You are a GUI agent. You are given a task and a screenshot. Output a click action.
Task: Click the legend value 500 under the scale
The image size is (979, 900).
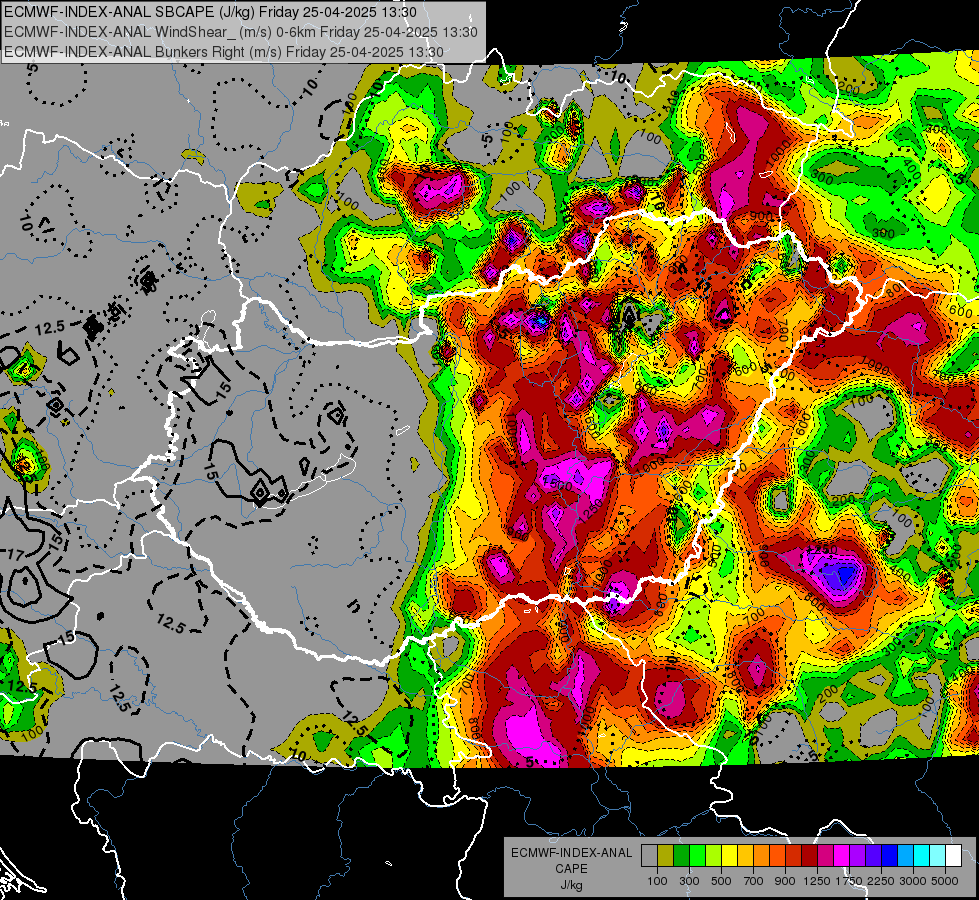[721, 881]
